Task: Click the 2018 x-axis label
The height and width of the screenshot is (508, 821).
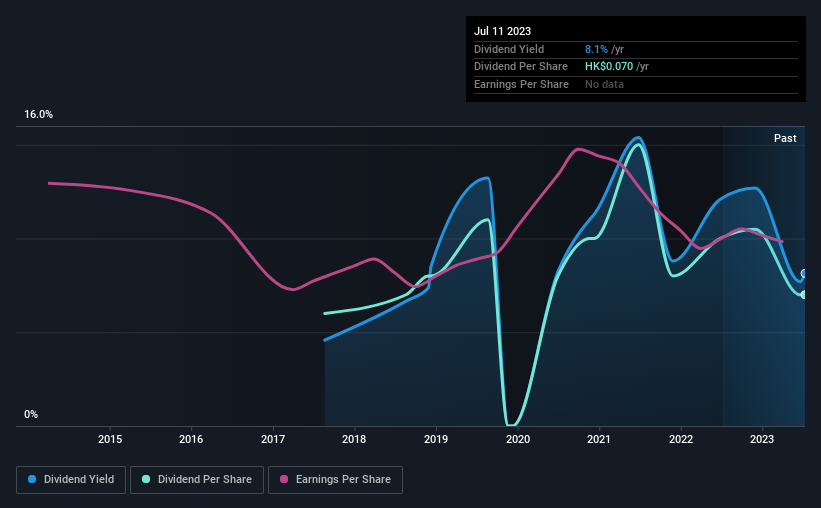Action: (354, 439)
